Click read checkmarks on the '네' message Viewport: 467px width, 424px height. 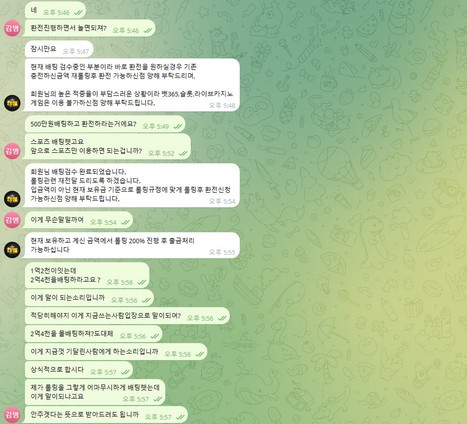tap(79, 13)
